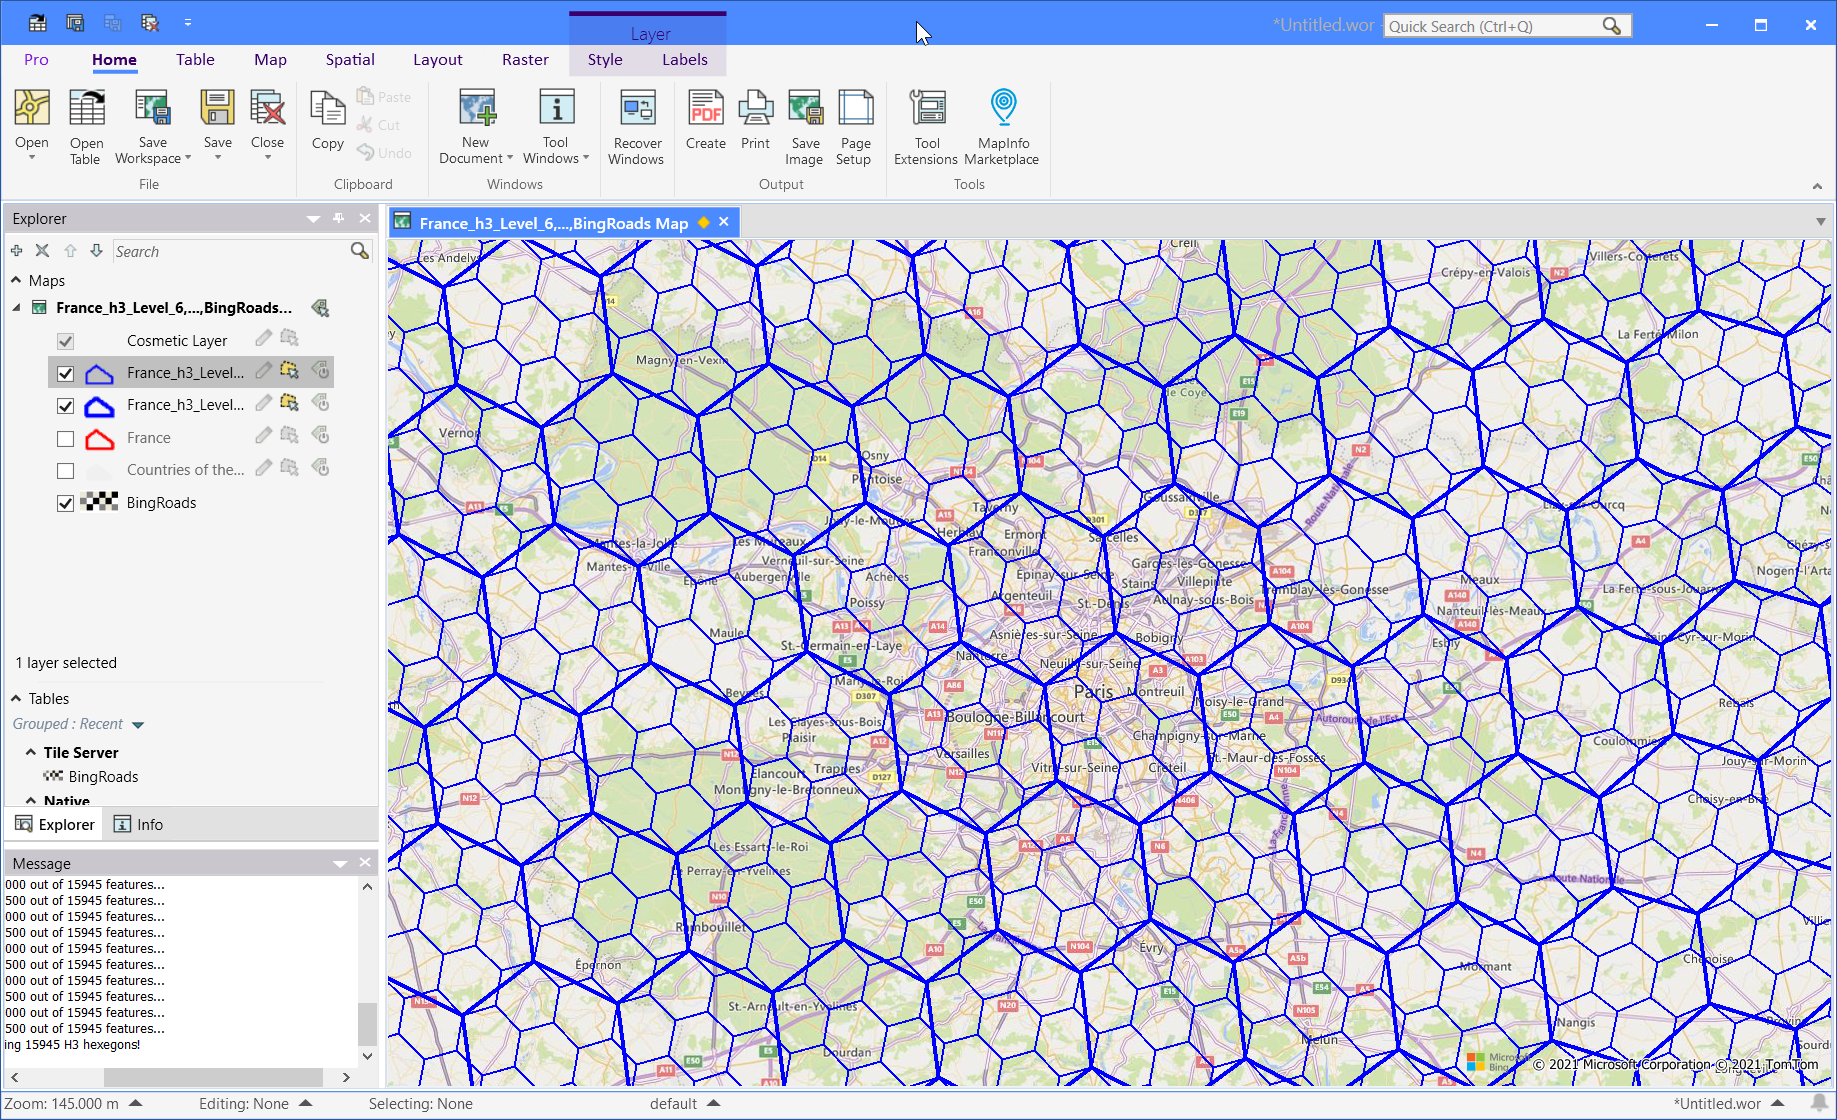Click the Print icon
Screen dimensions: 1837x1120
756,108
